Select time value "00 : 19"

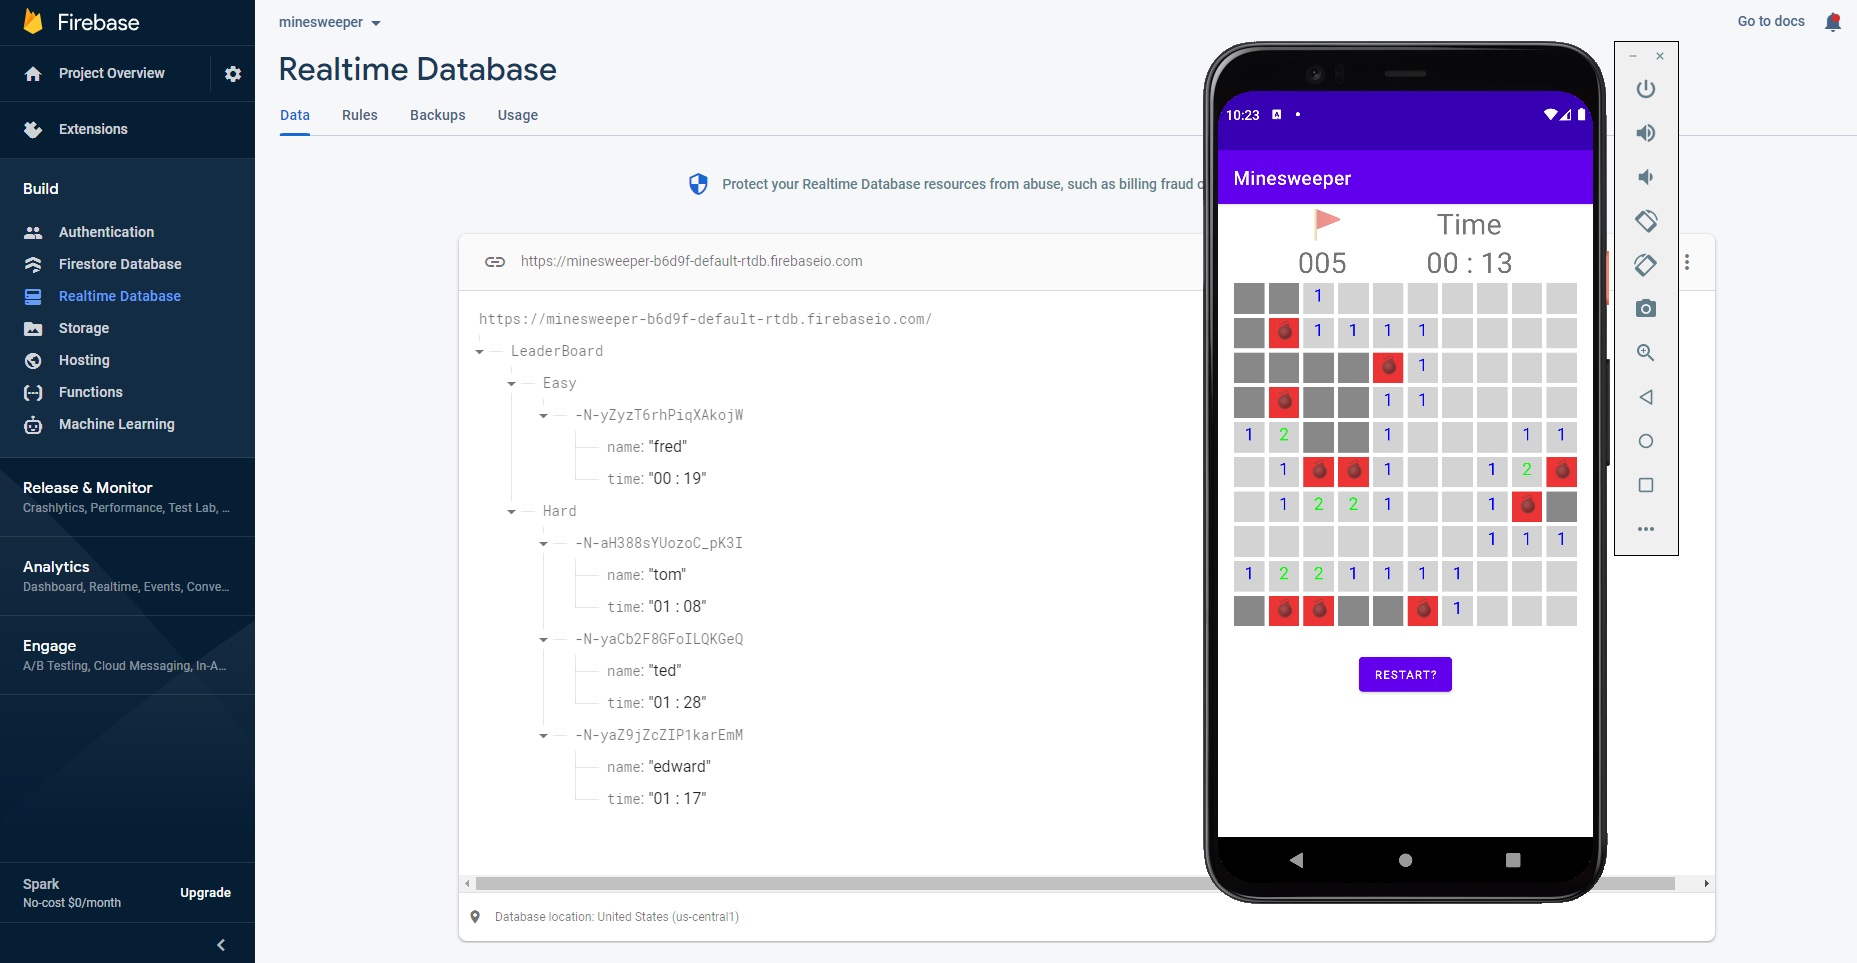tap(677, 479)
